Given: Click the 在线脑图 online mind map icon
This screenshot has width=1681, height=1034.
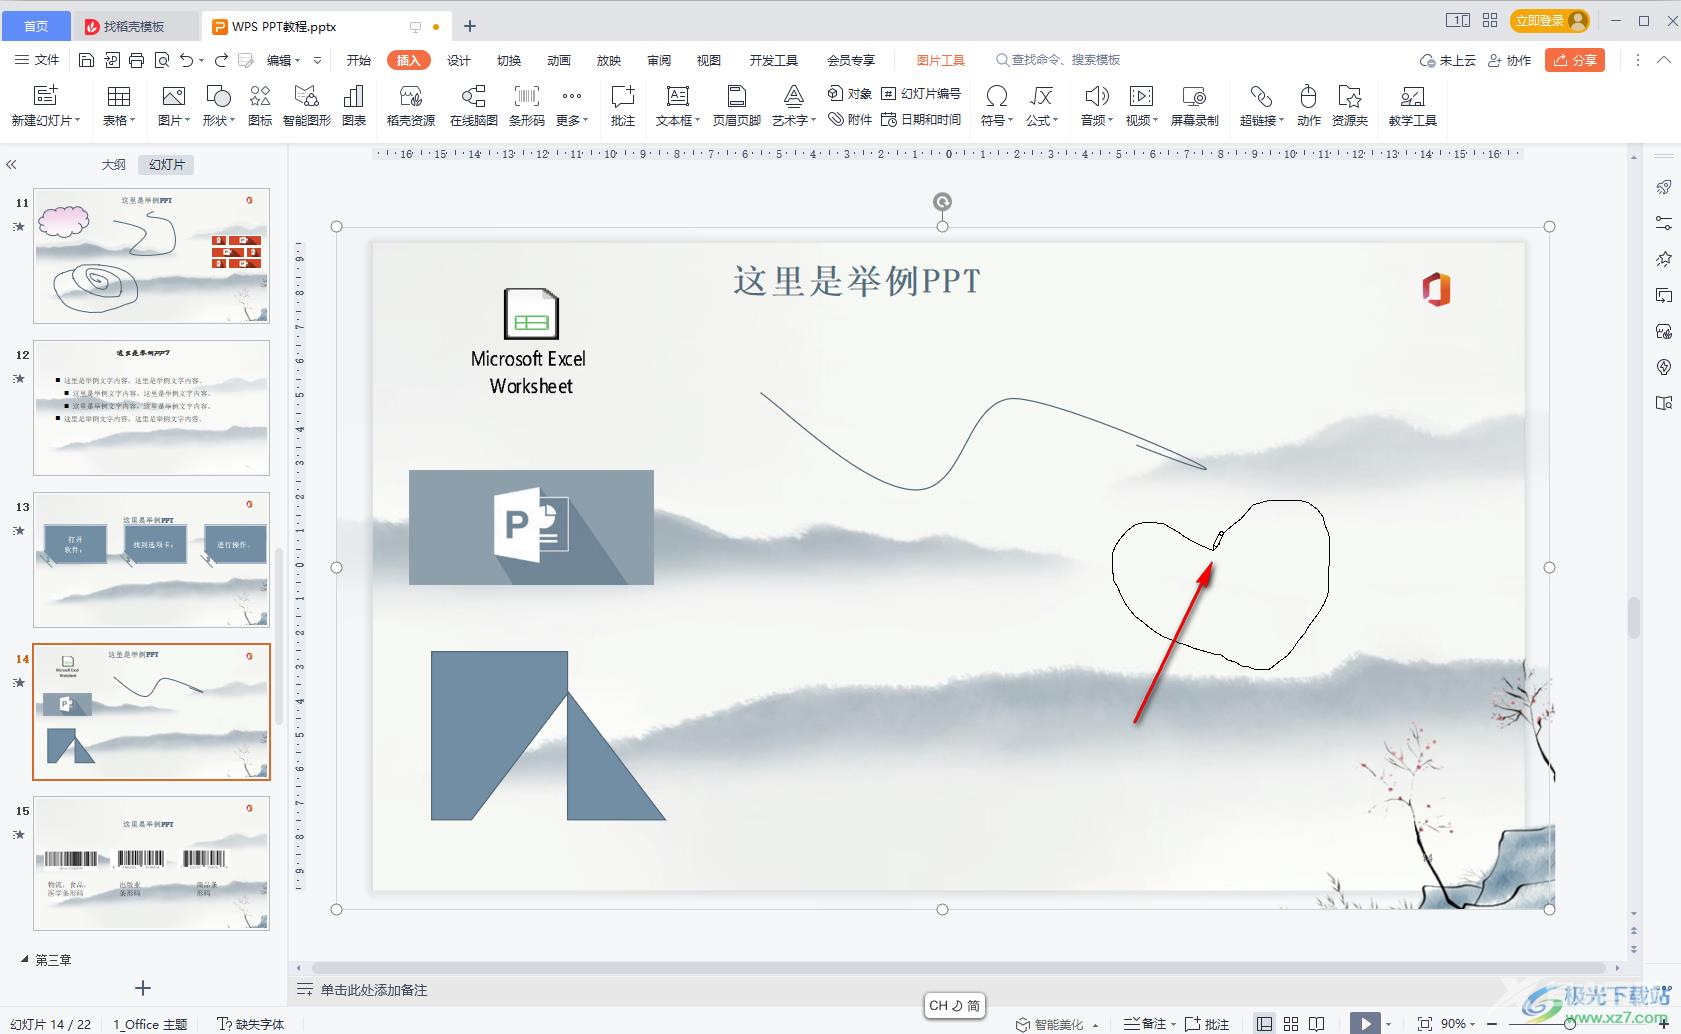Looking at the screenshot, I should click(473, 96).
